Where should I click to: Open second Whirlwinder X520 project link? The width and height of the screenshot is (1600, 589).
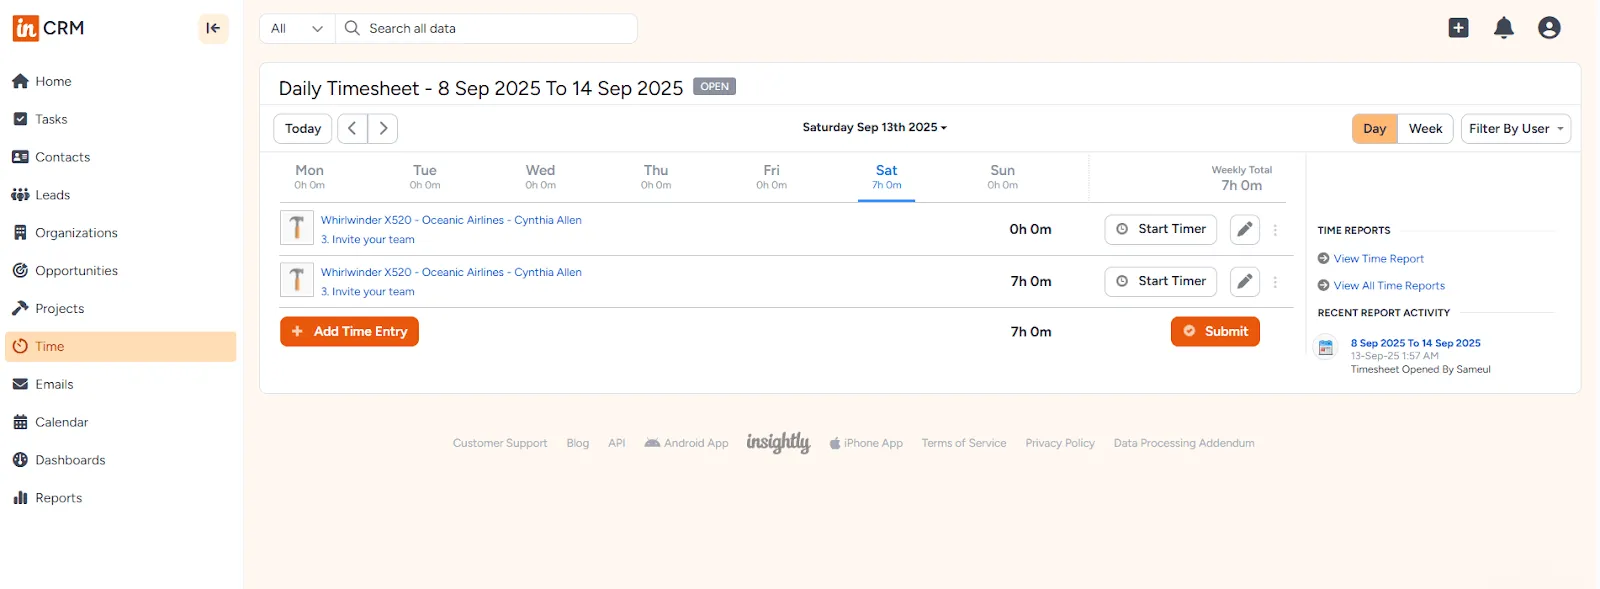coord(451,272)
